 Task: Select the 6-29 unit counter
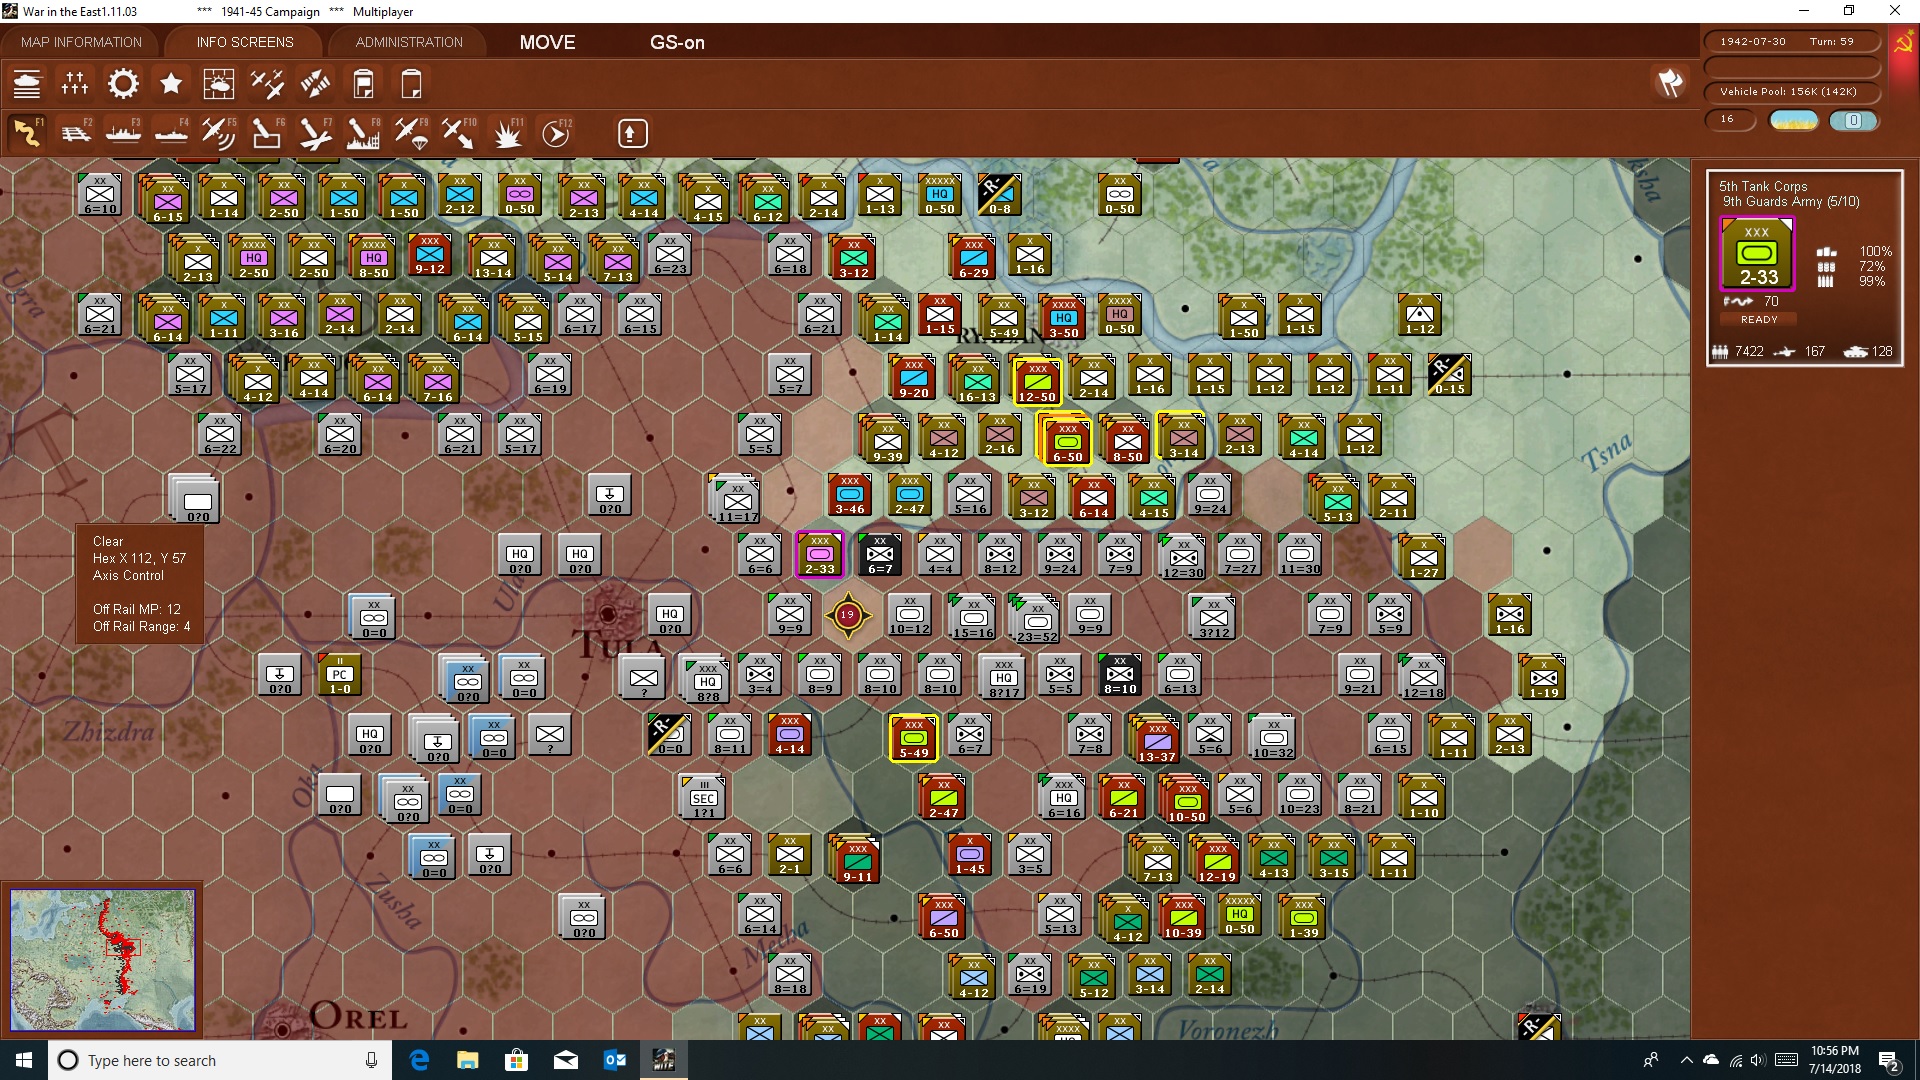pos(973,258)
